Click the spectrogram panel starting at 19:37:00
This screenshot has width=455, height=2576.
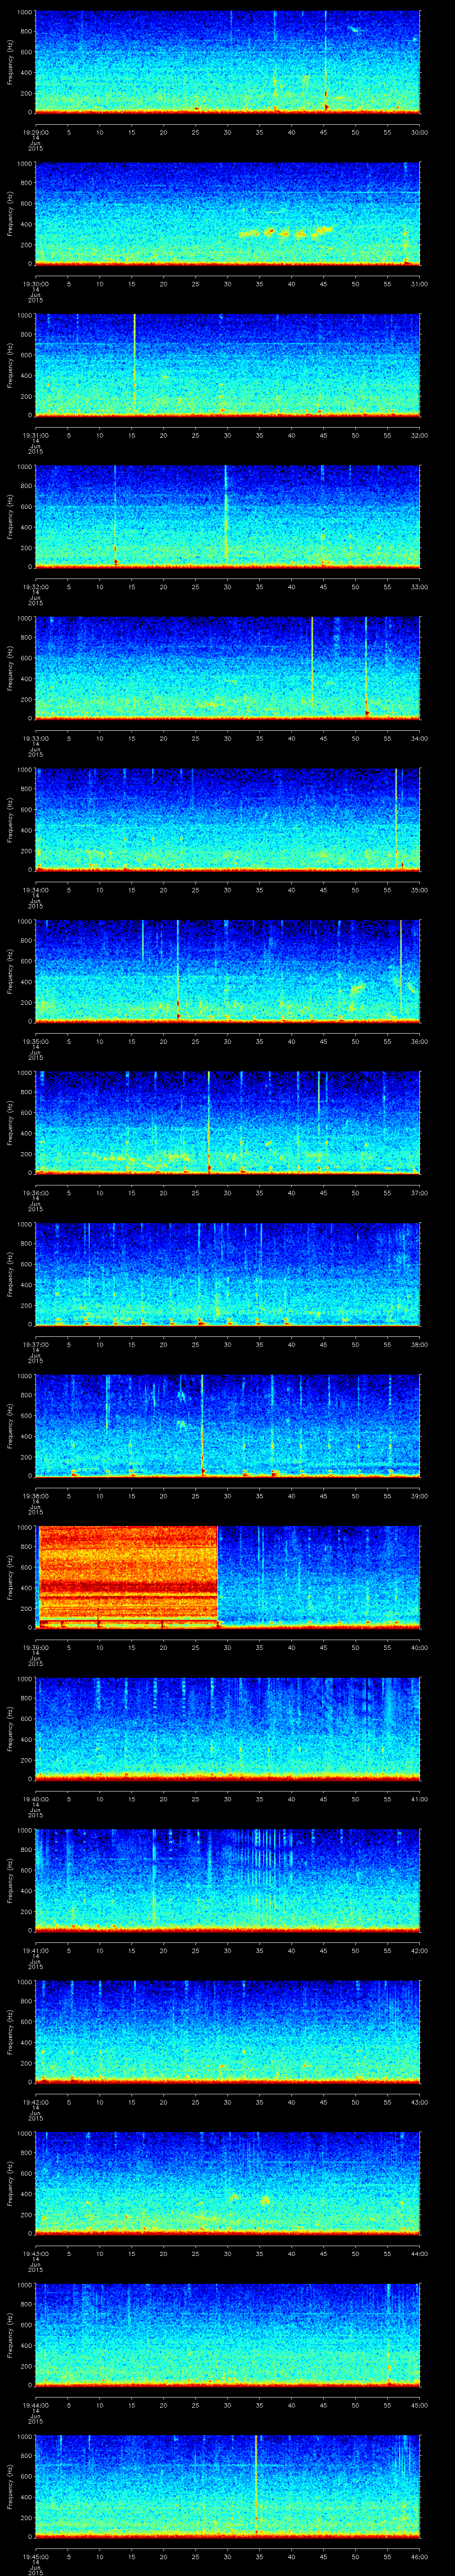[228, 1274]
